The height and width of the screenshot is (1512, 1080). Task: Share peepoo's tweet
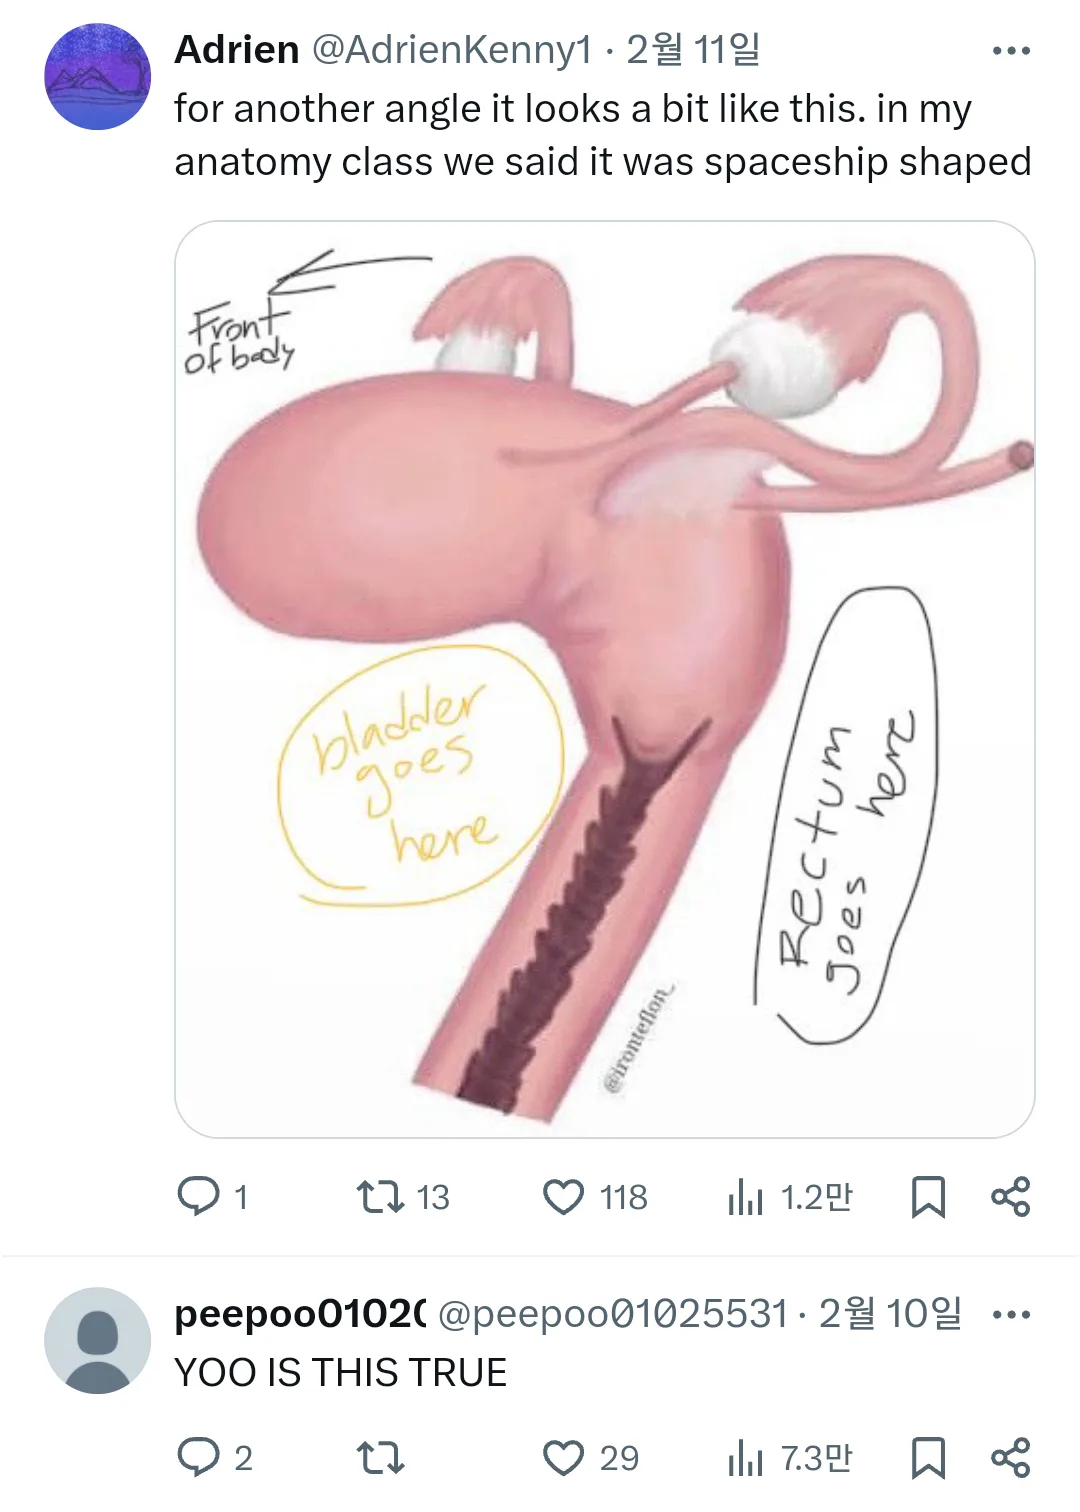coord(1010,1457)
